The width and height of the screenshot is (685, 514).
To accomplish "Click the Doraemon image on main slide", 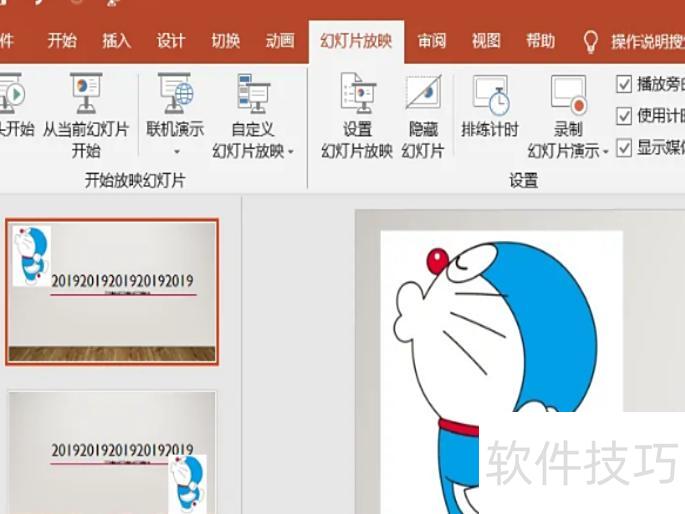I will coord(502,372).
